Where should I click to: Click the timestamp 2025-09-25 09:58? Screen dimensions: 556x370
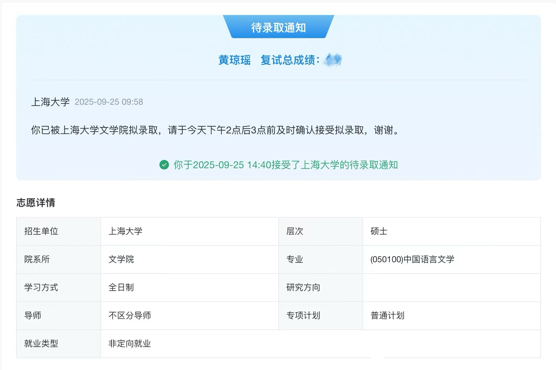point(109,102)
